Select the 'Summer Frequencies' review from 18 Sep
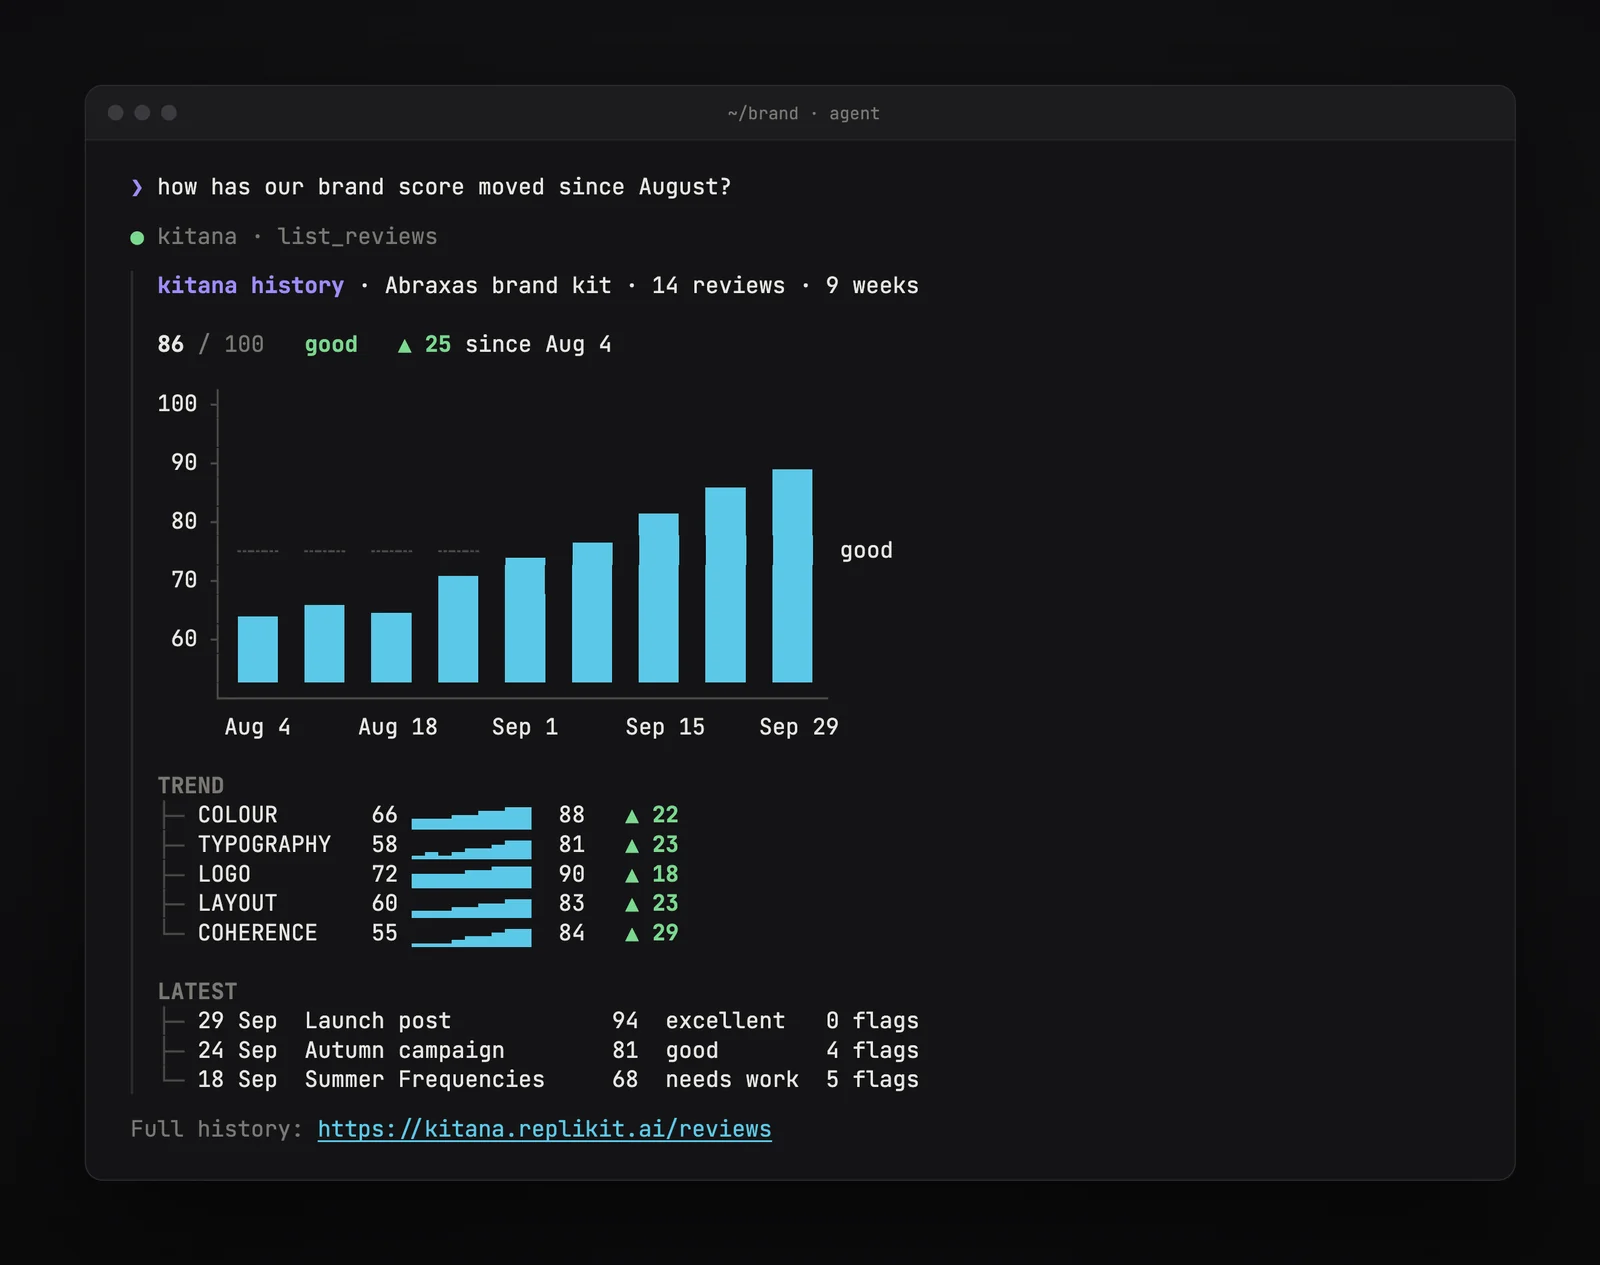 (x=424, y=1080)
